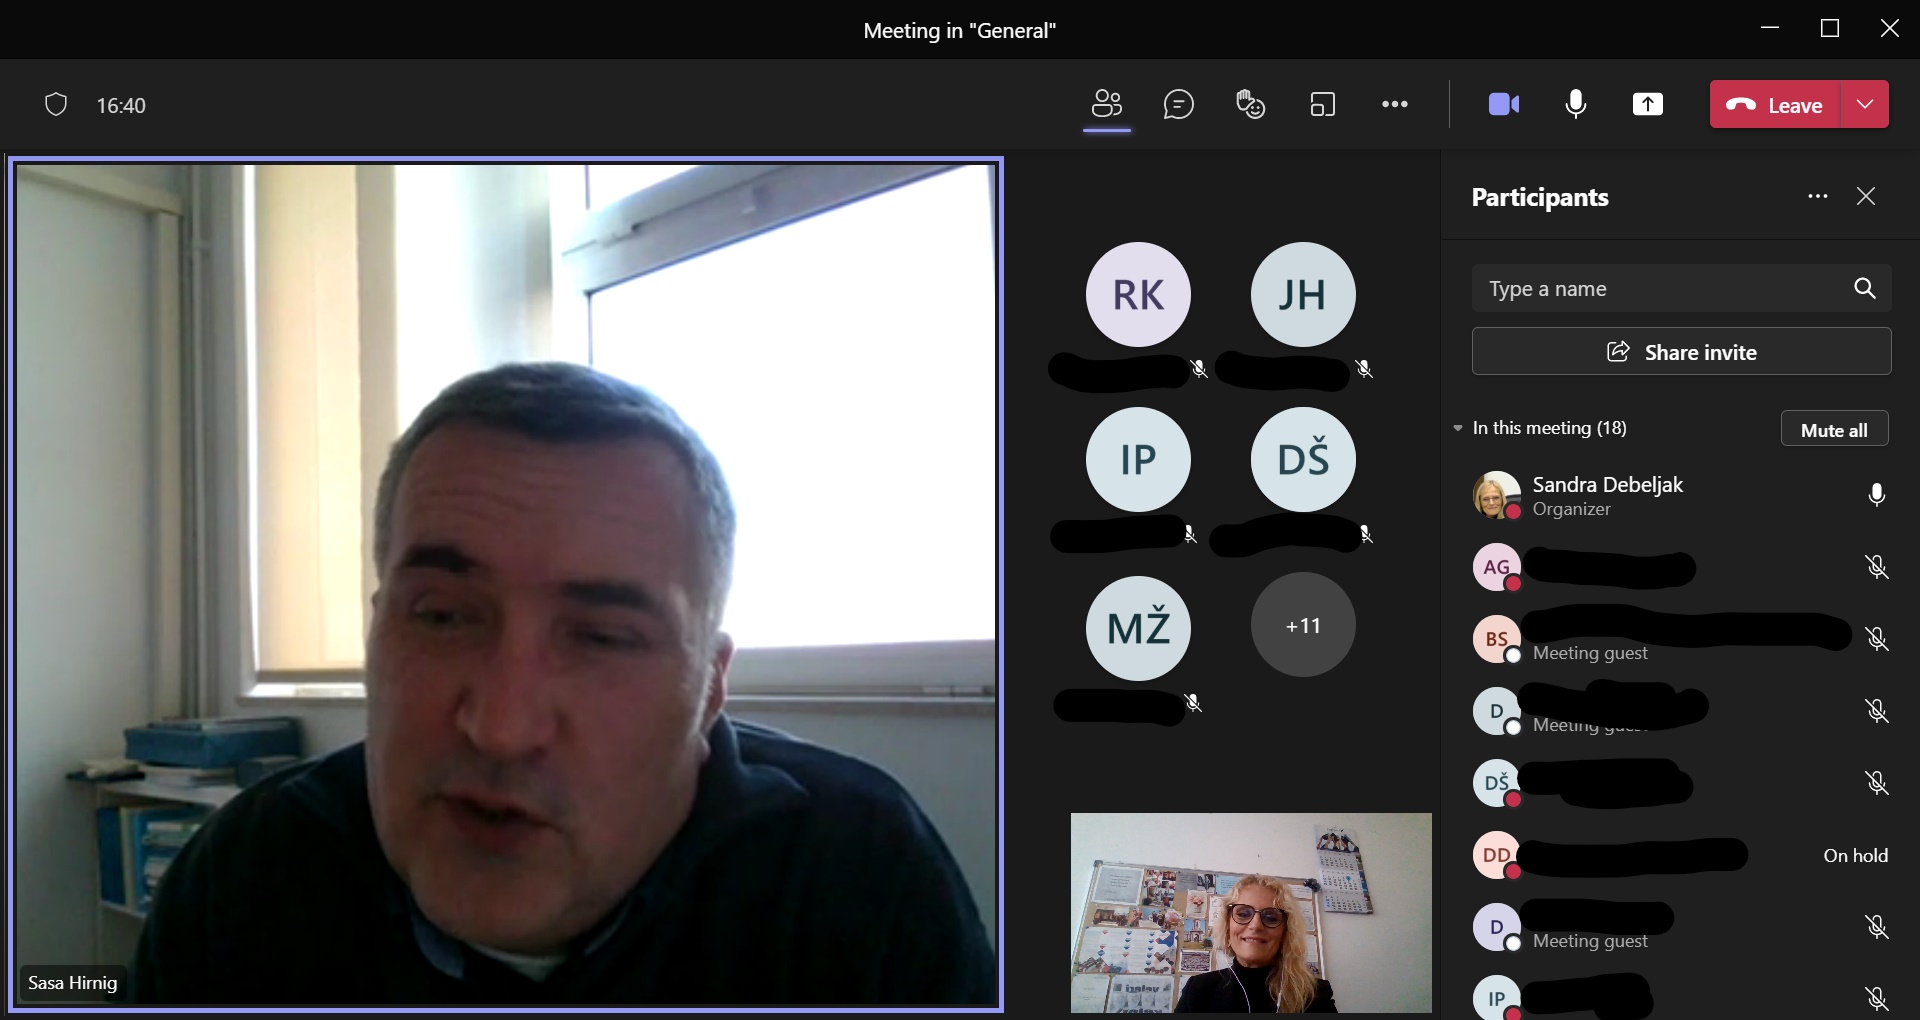Screen dimensions: 1920x1020
Task: Open the raise hand reactions menu
Action: (1250, 104)
